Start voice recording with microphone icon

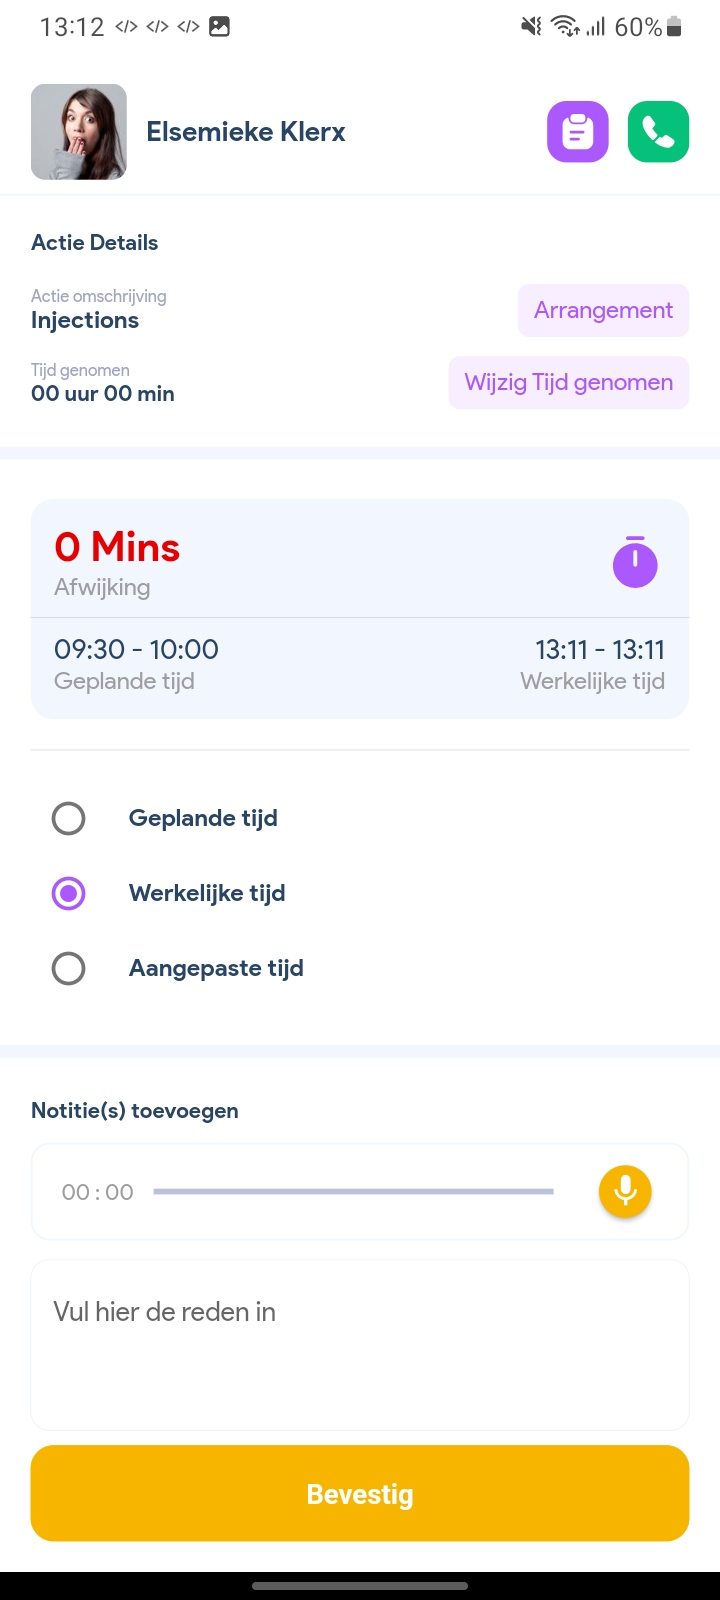[x=625, y=1191]
